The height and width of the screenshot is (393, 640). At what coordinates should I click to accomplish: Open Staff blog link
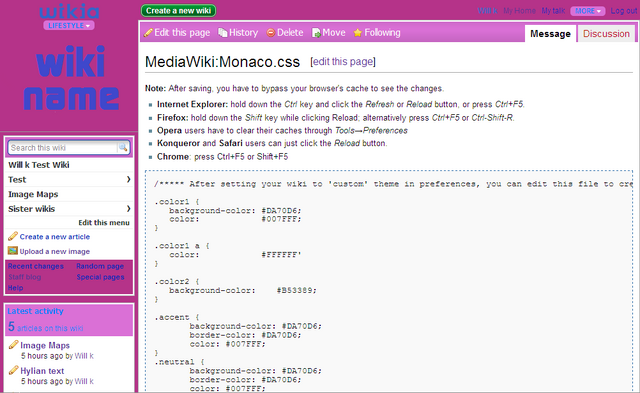click(24, 277)
